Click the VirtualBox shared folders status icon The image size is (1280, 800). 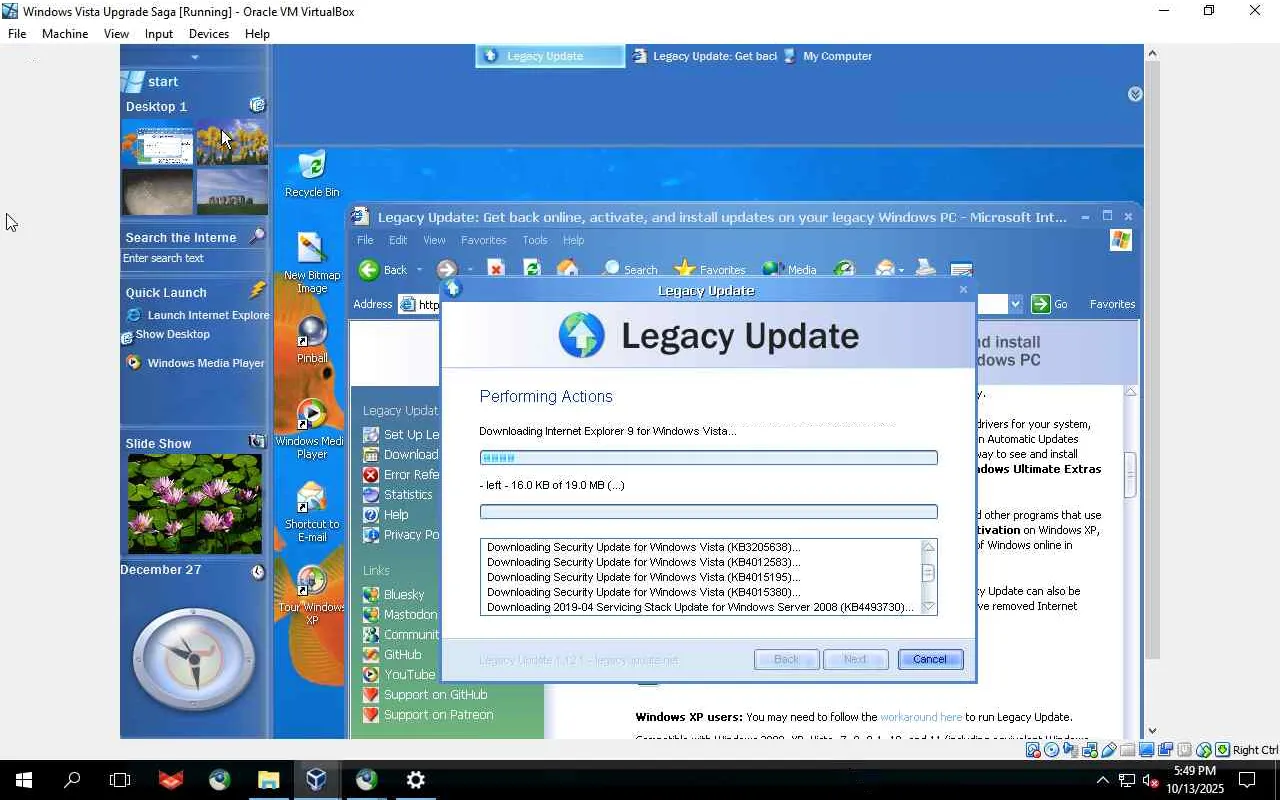1128,750
